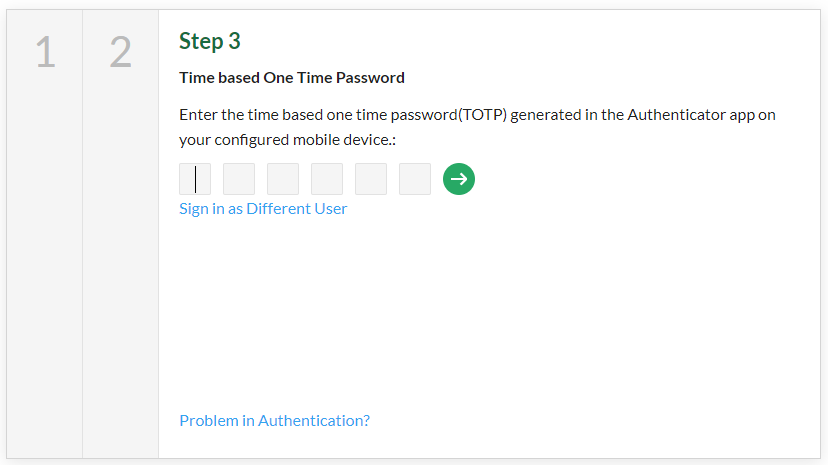
Task: Click the second TOTP digit box
Action: click(239, 179)
